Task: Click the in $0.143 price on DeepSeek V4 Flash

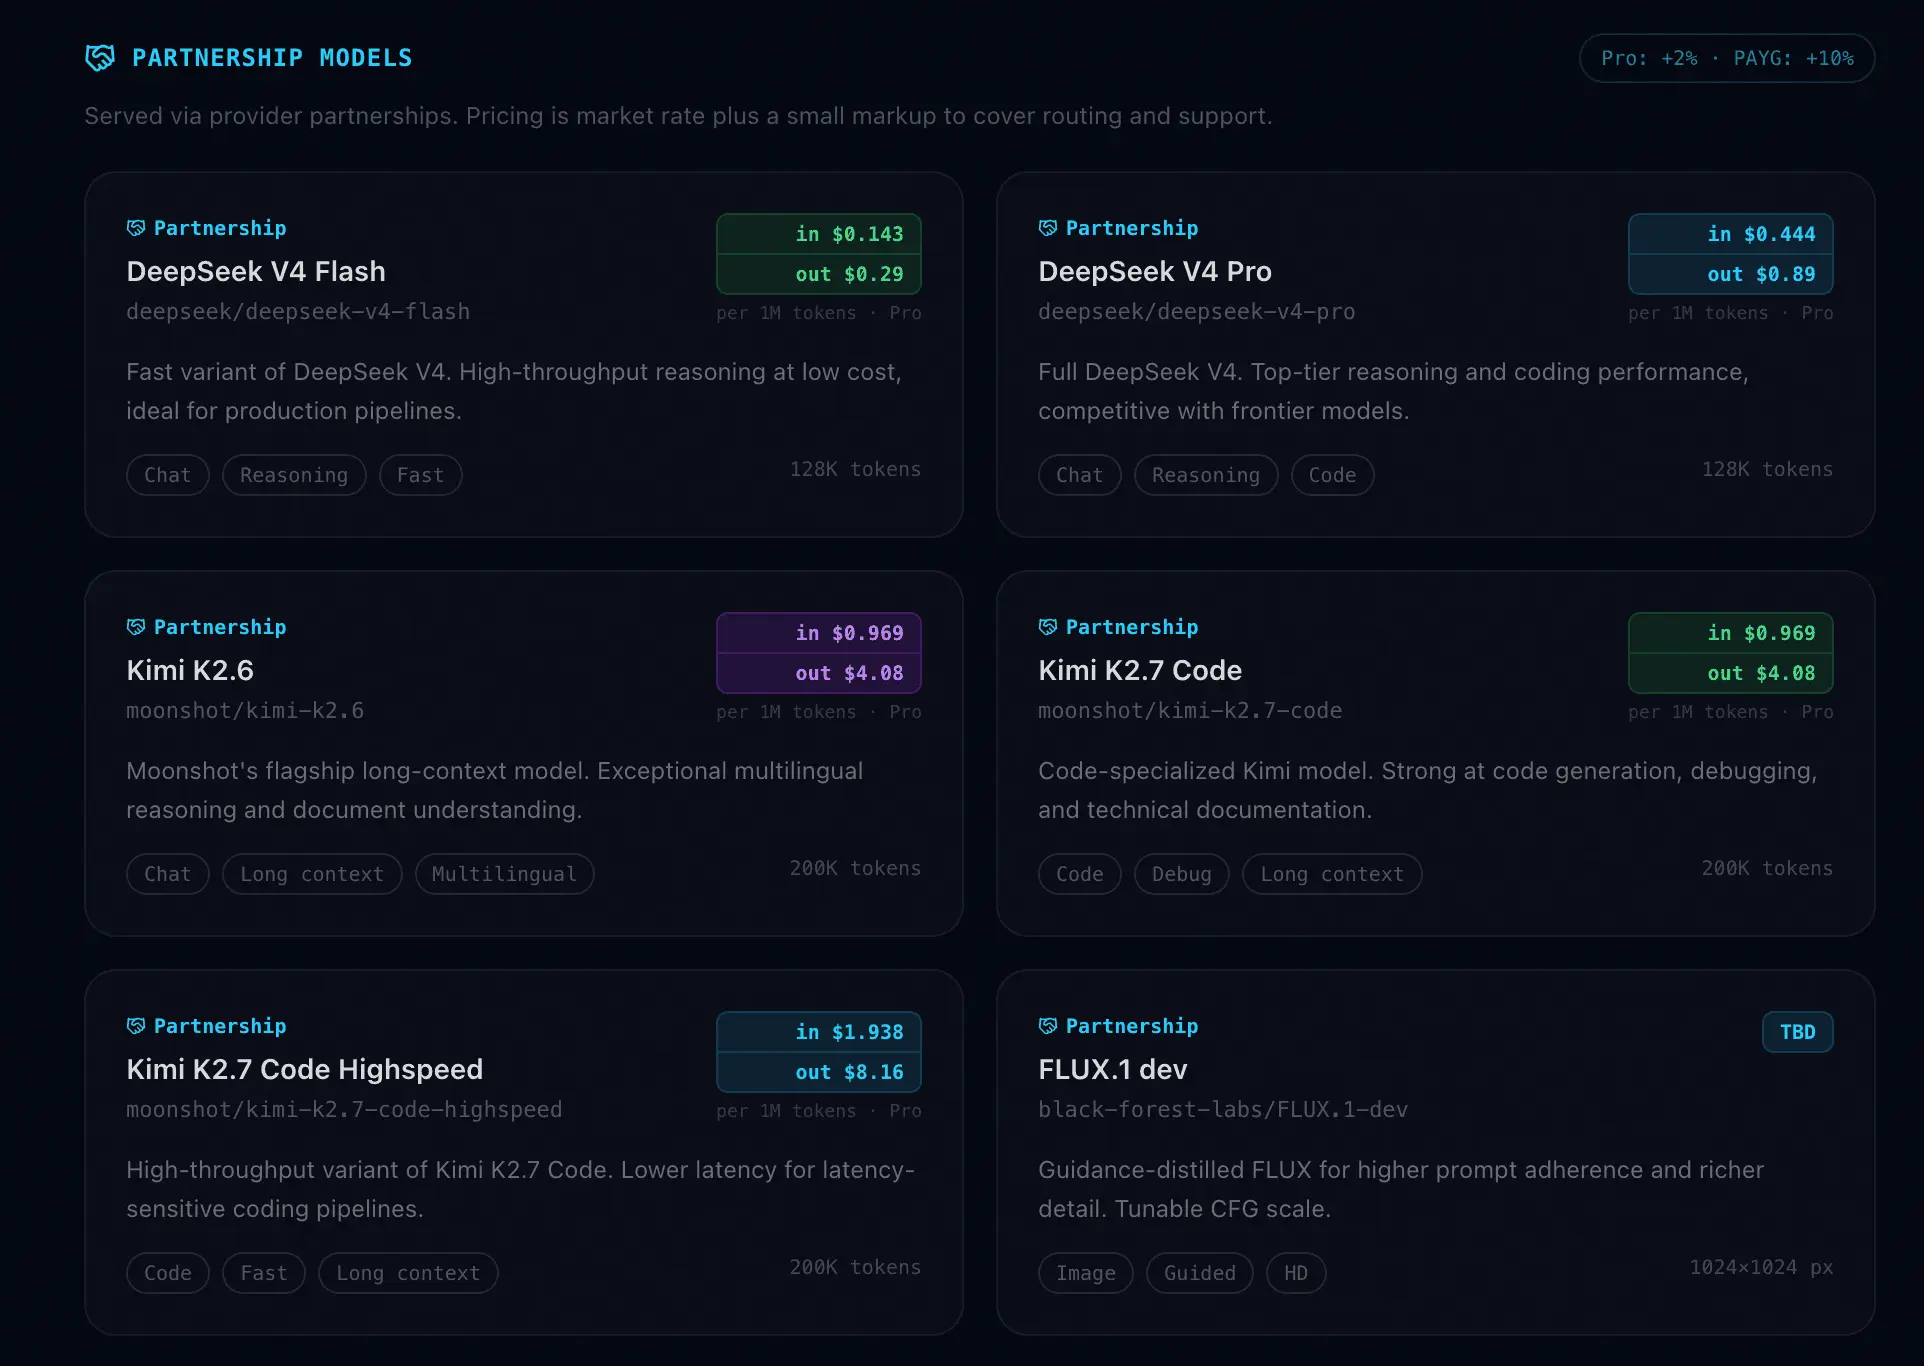Action: coord(819,234)
